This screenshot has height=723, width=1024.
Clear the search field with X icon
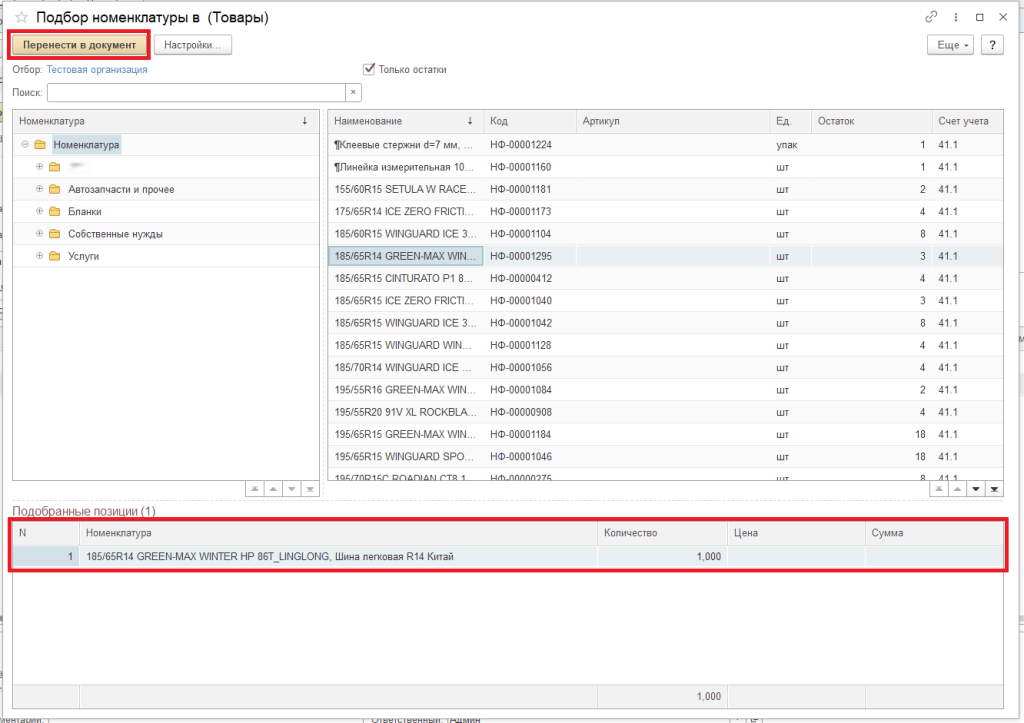click(352, 92)
